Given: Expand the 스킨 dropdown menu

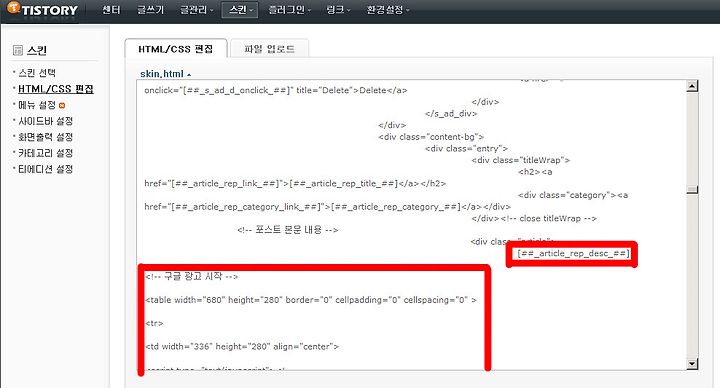Looking at the screenshot, I should (240, 10).
